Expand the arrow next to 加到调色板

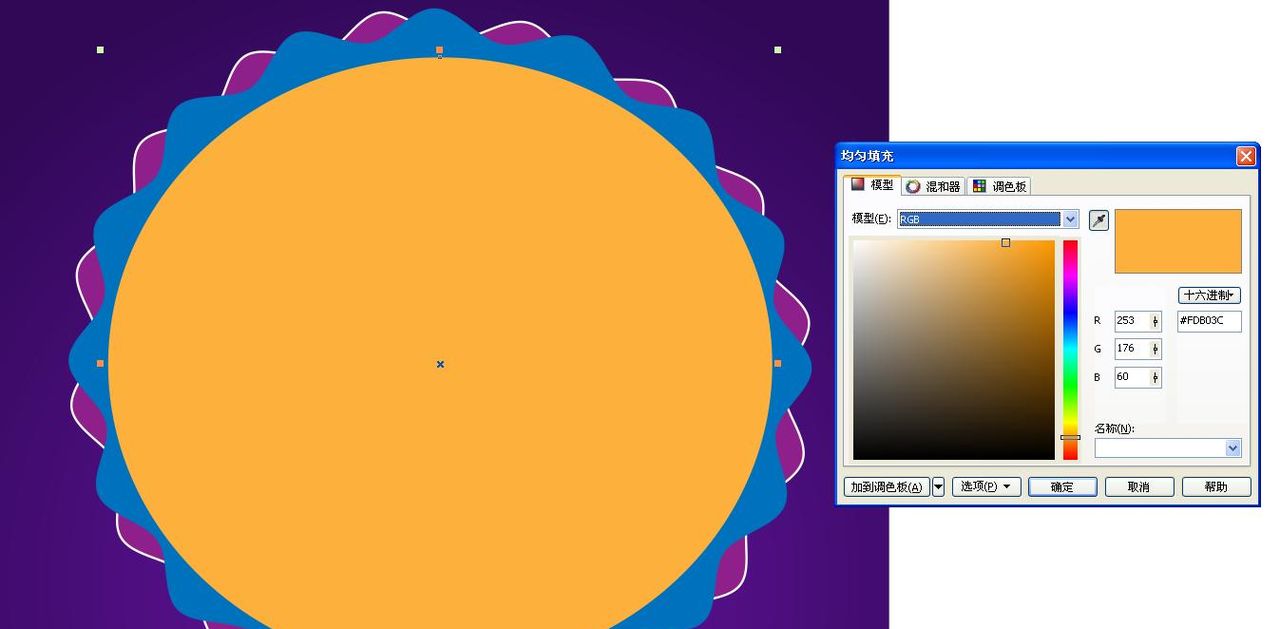click(x=938, y=487)
